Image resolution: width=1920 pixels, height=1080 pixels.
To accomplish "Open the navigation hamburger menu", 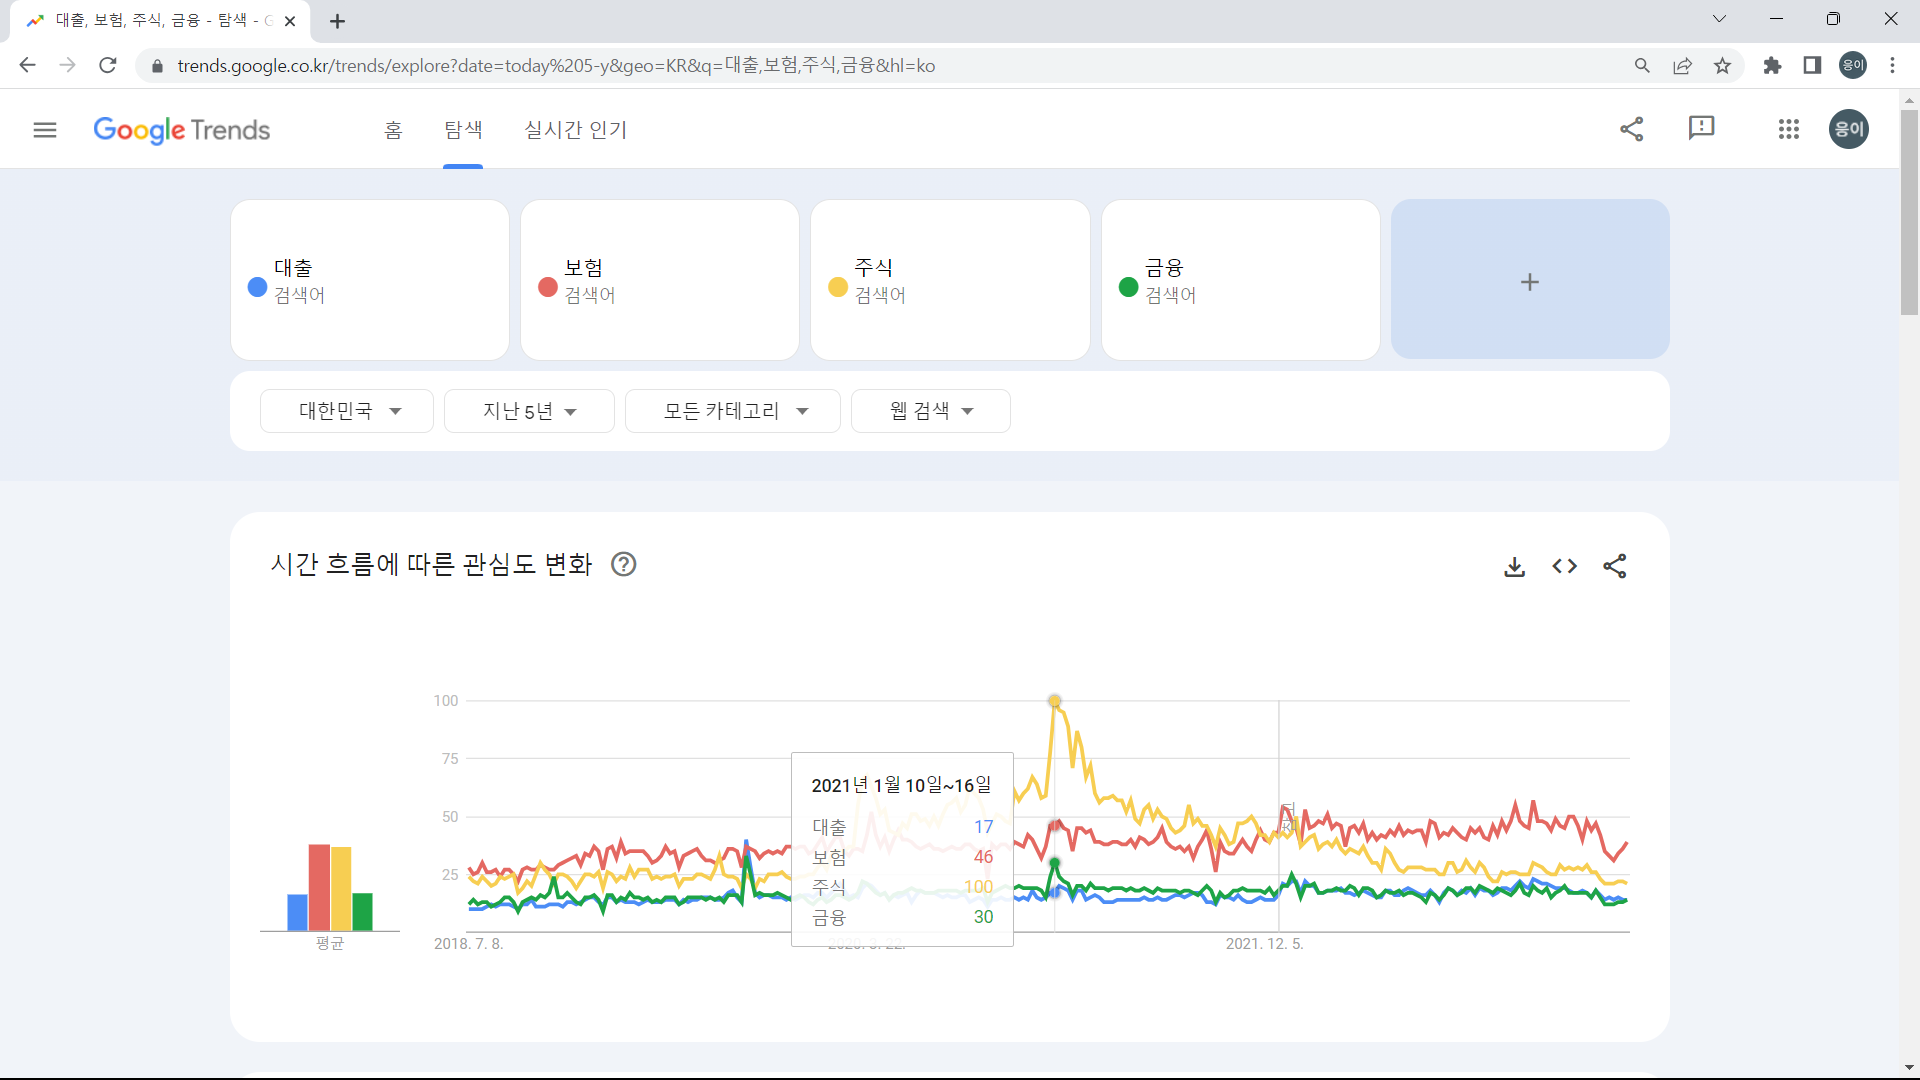I will [x=45, y=129].
